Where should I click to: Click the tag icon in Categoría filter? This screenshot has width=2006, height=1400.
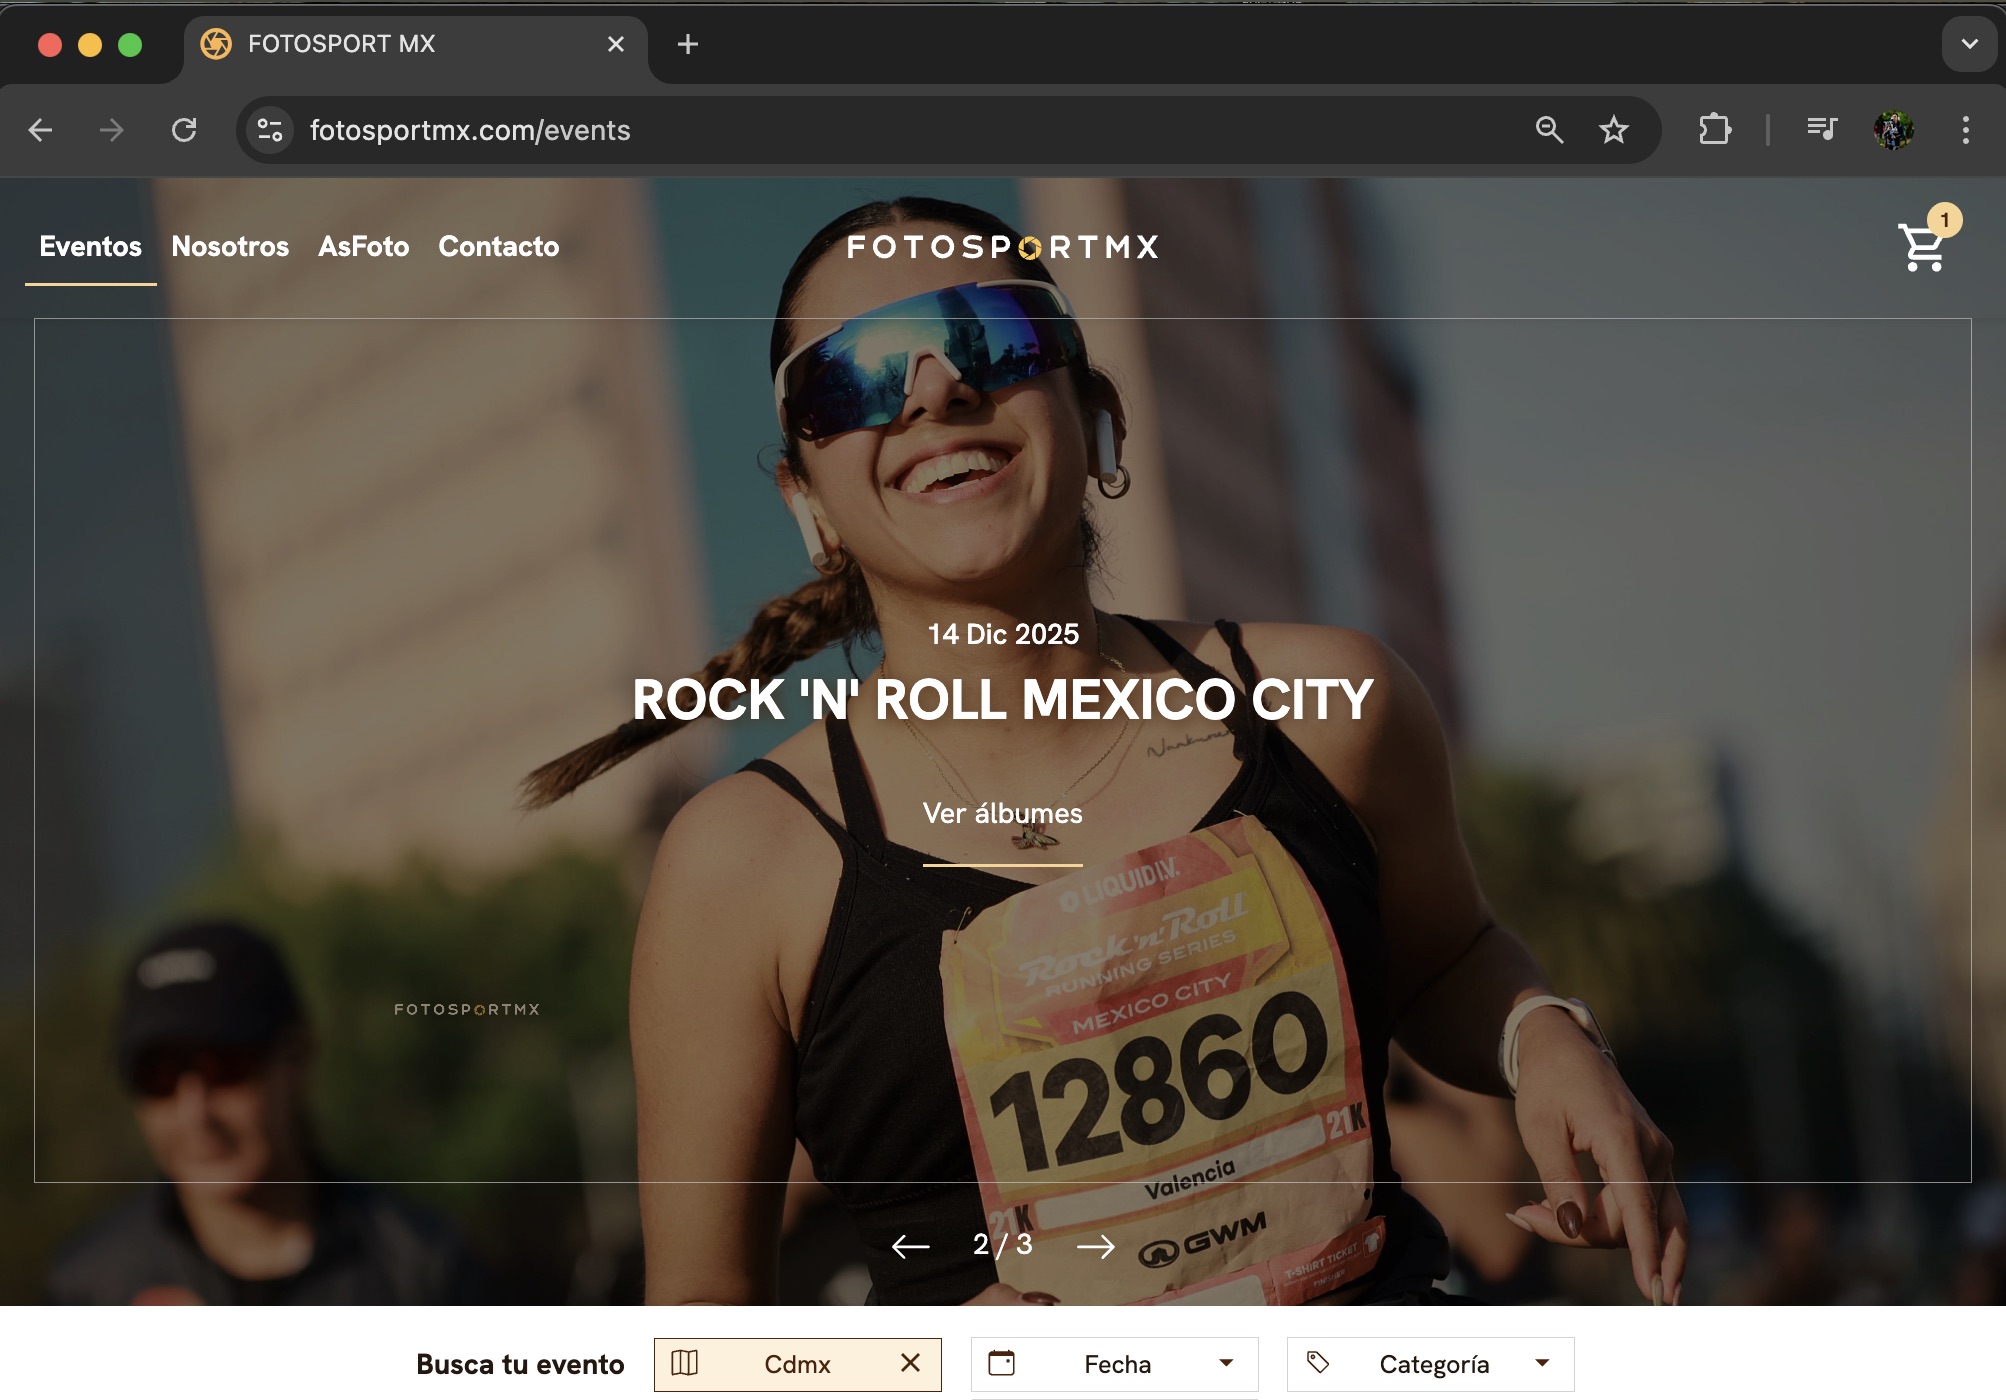[x=1318, y=1363]
